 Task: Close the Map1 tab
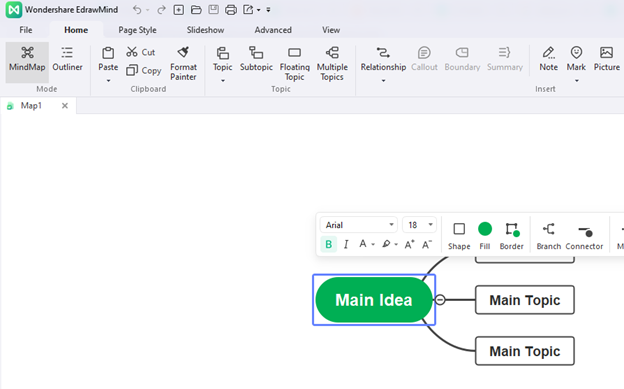pos(65,106)
